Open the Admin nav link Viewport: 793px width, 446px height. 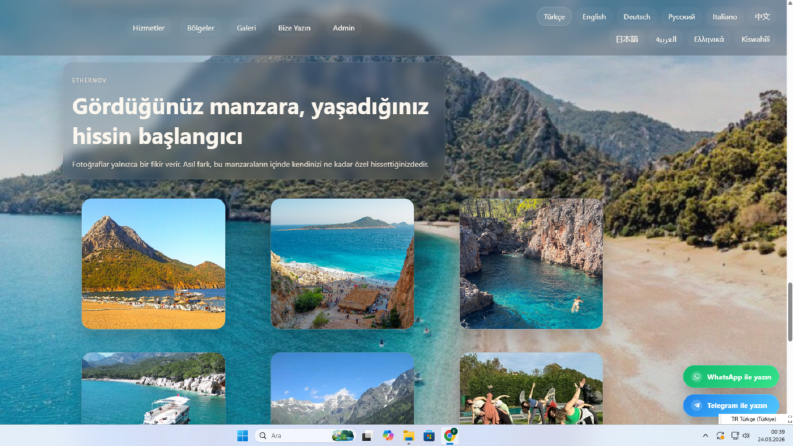click(343, 28)
